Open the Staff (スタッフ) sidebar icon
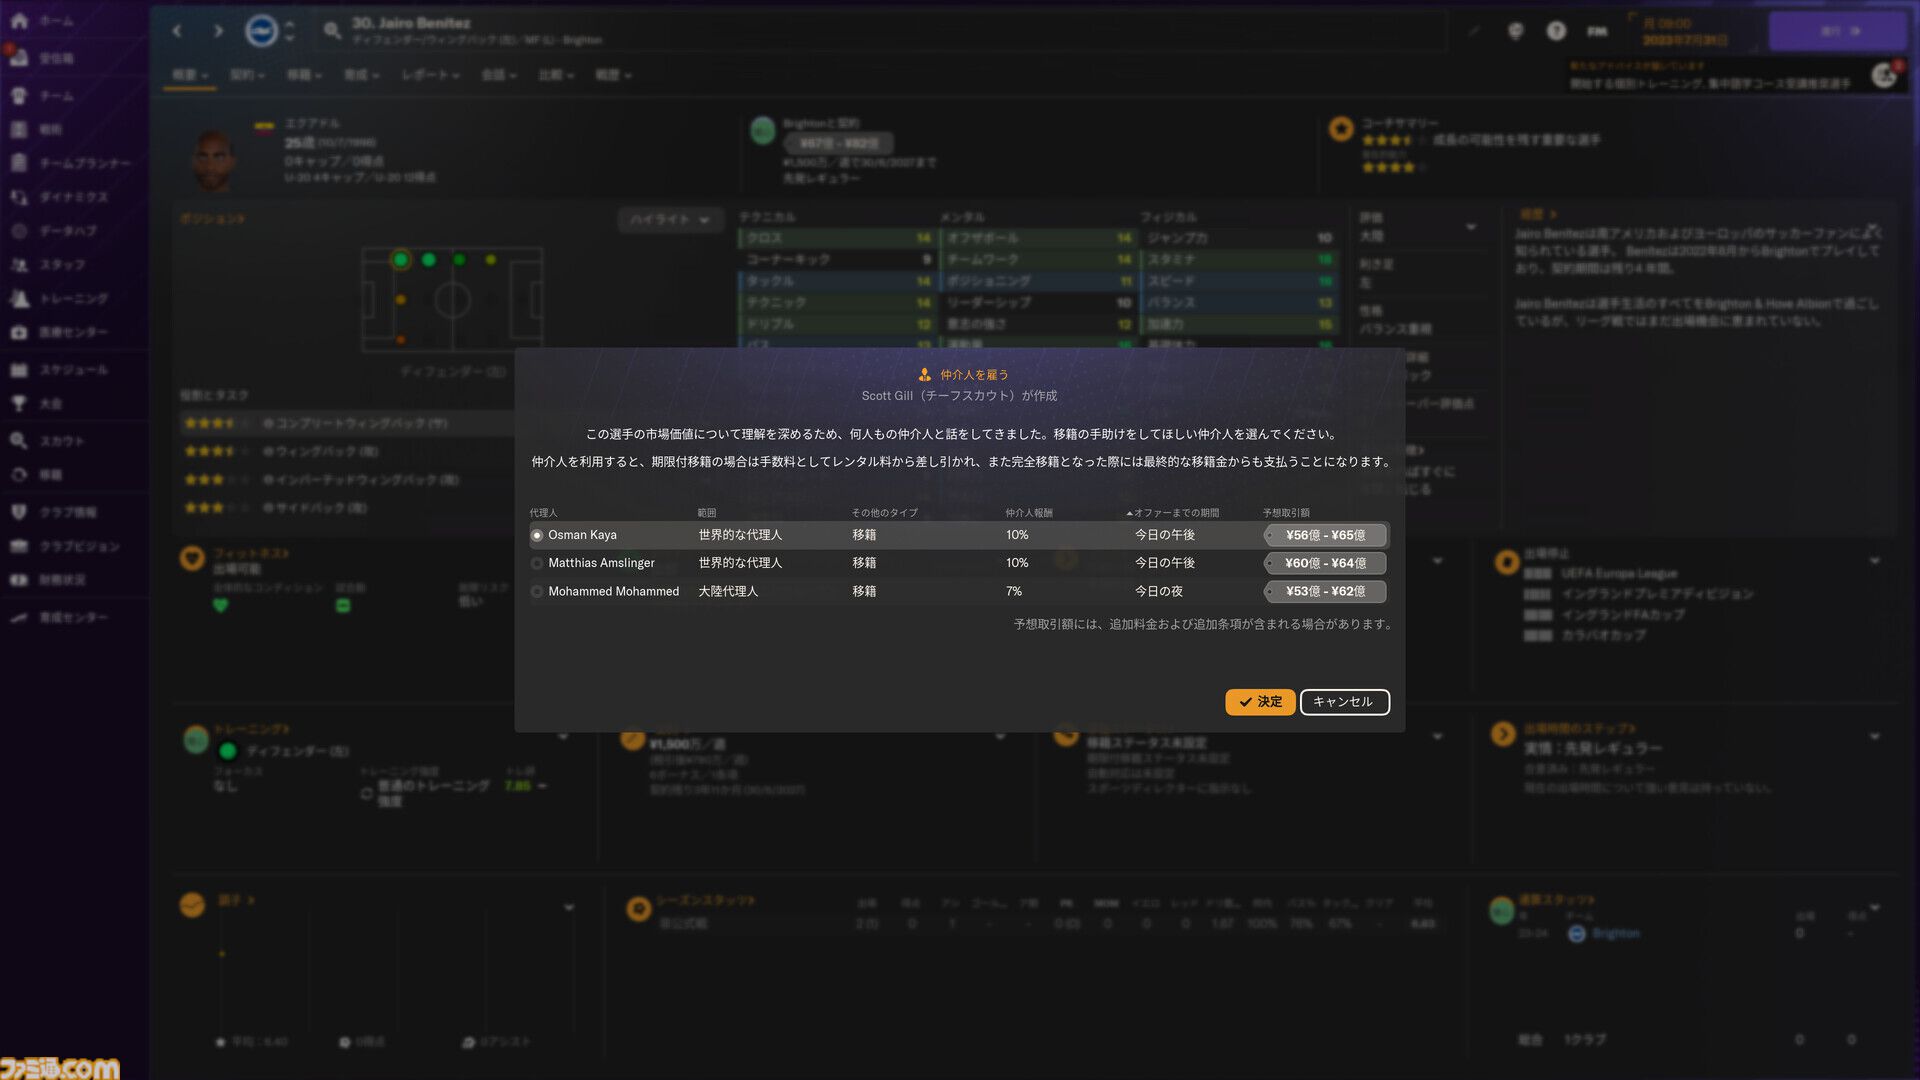Screen dimensions: 1920x1080 point(19,265)
